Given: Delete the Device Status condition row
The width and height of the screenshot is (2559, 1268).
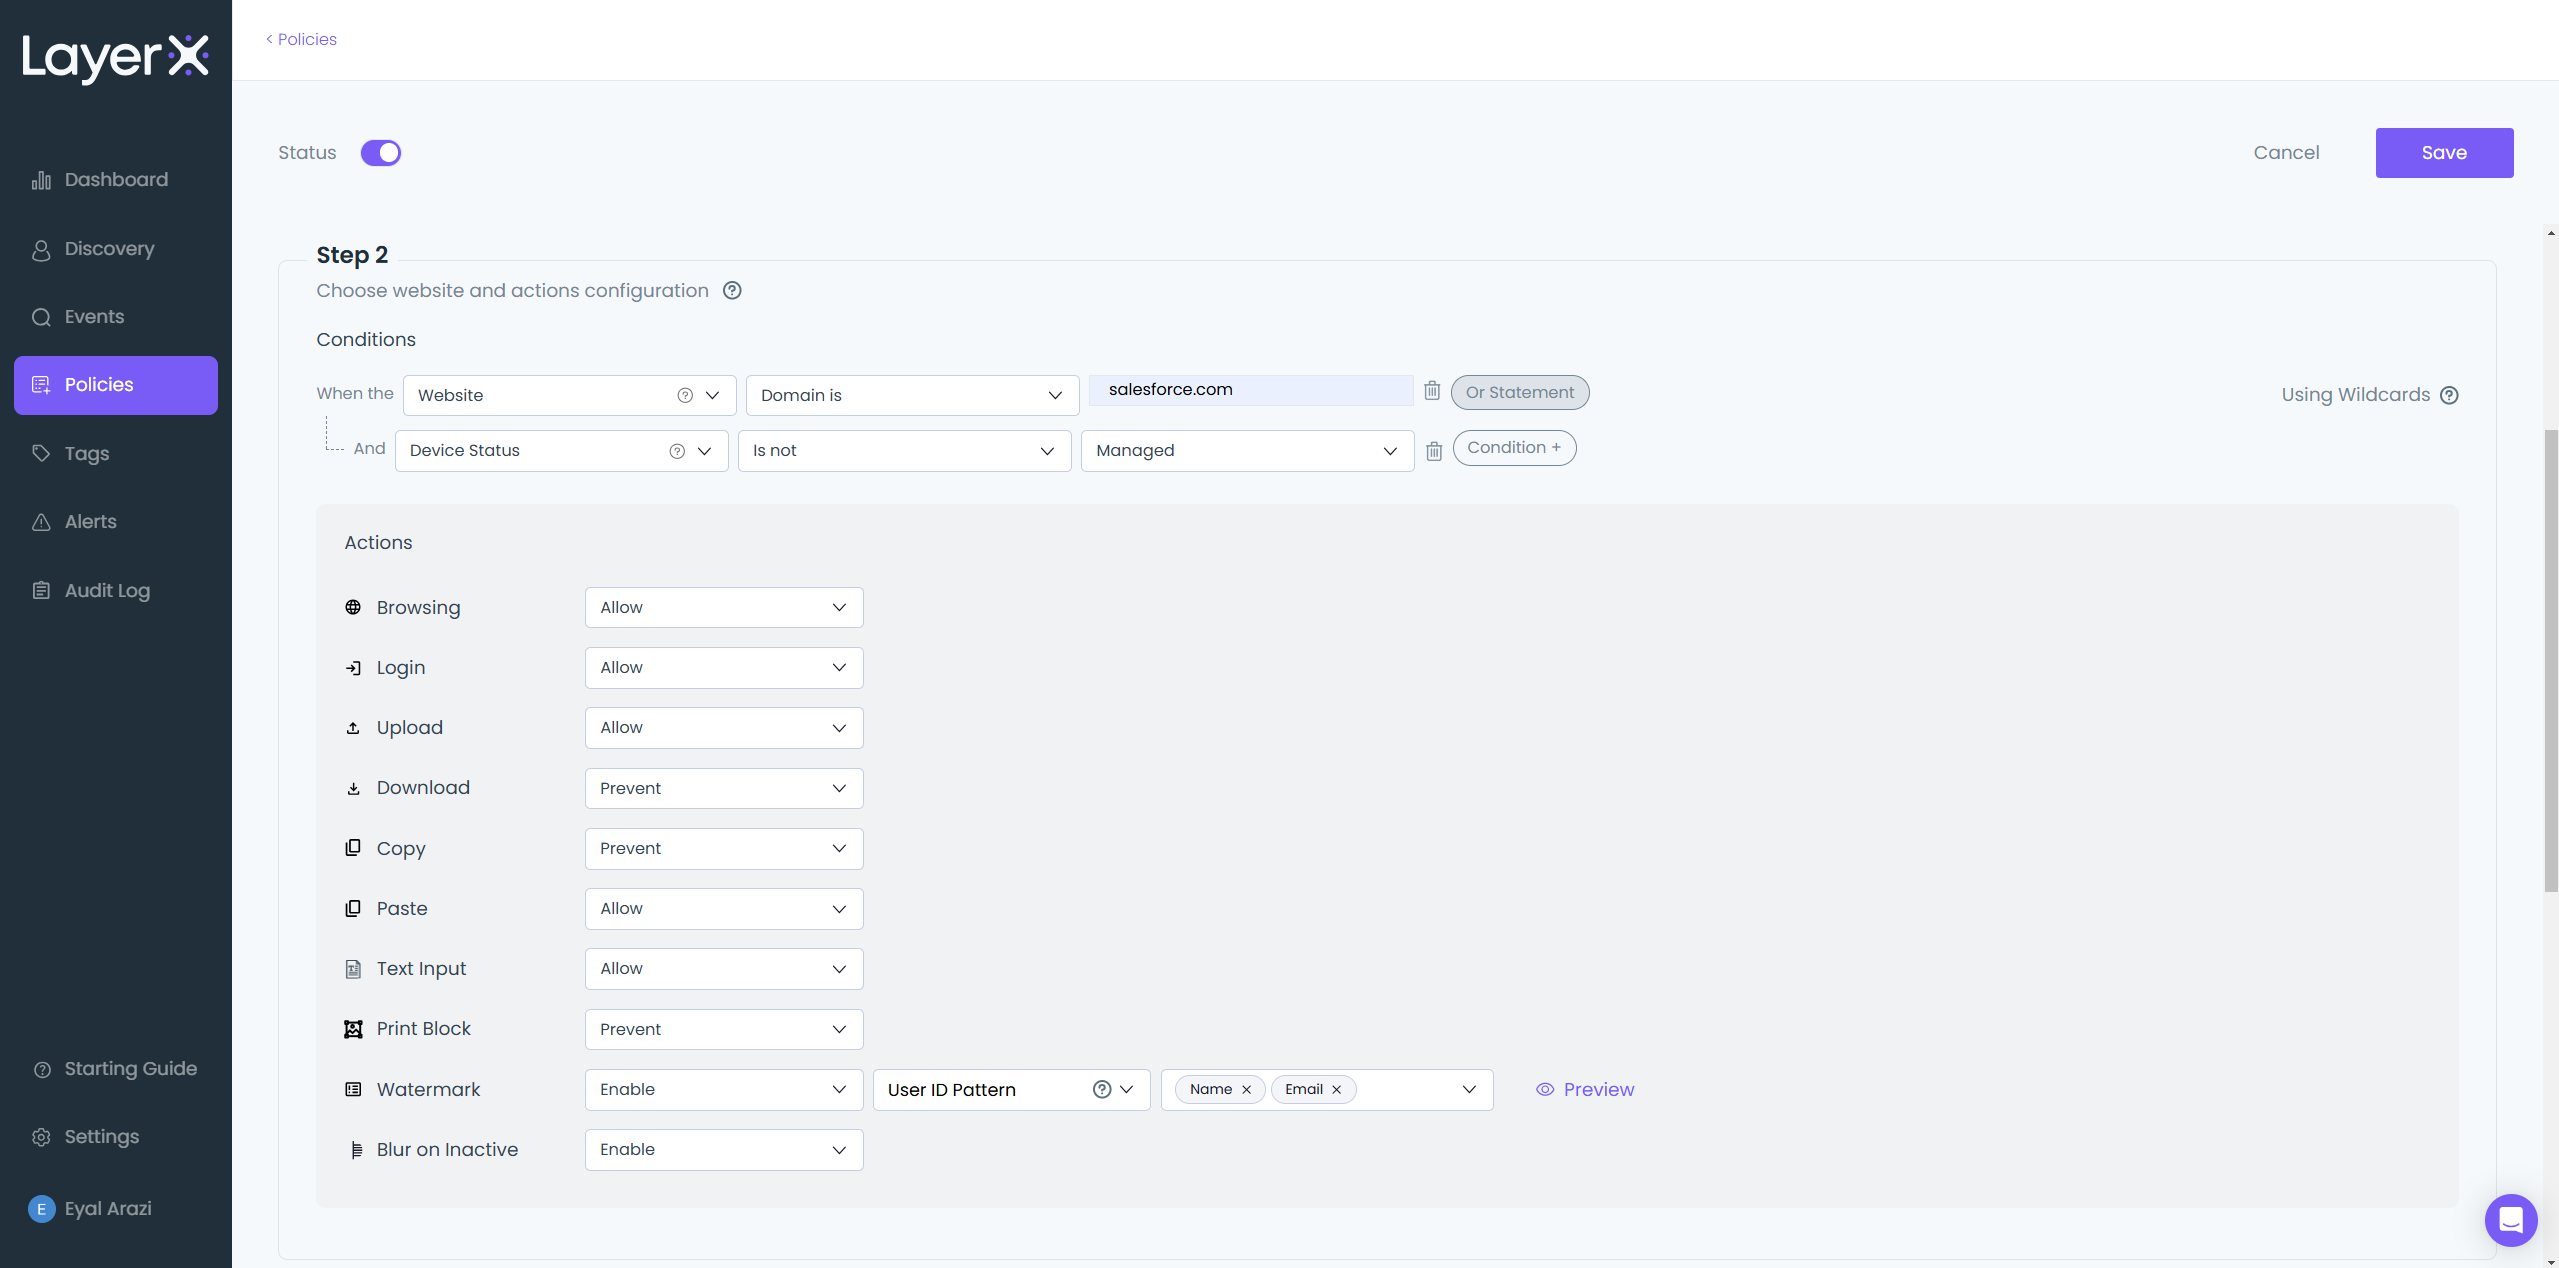Looking at the screenshot, I should click(1434, 451).
